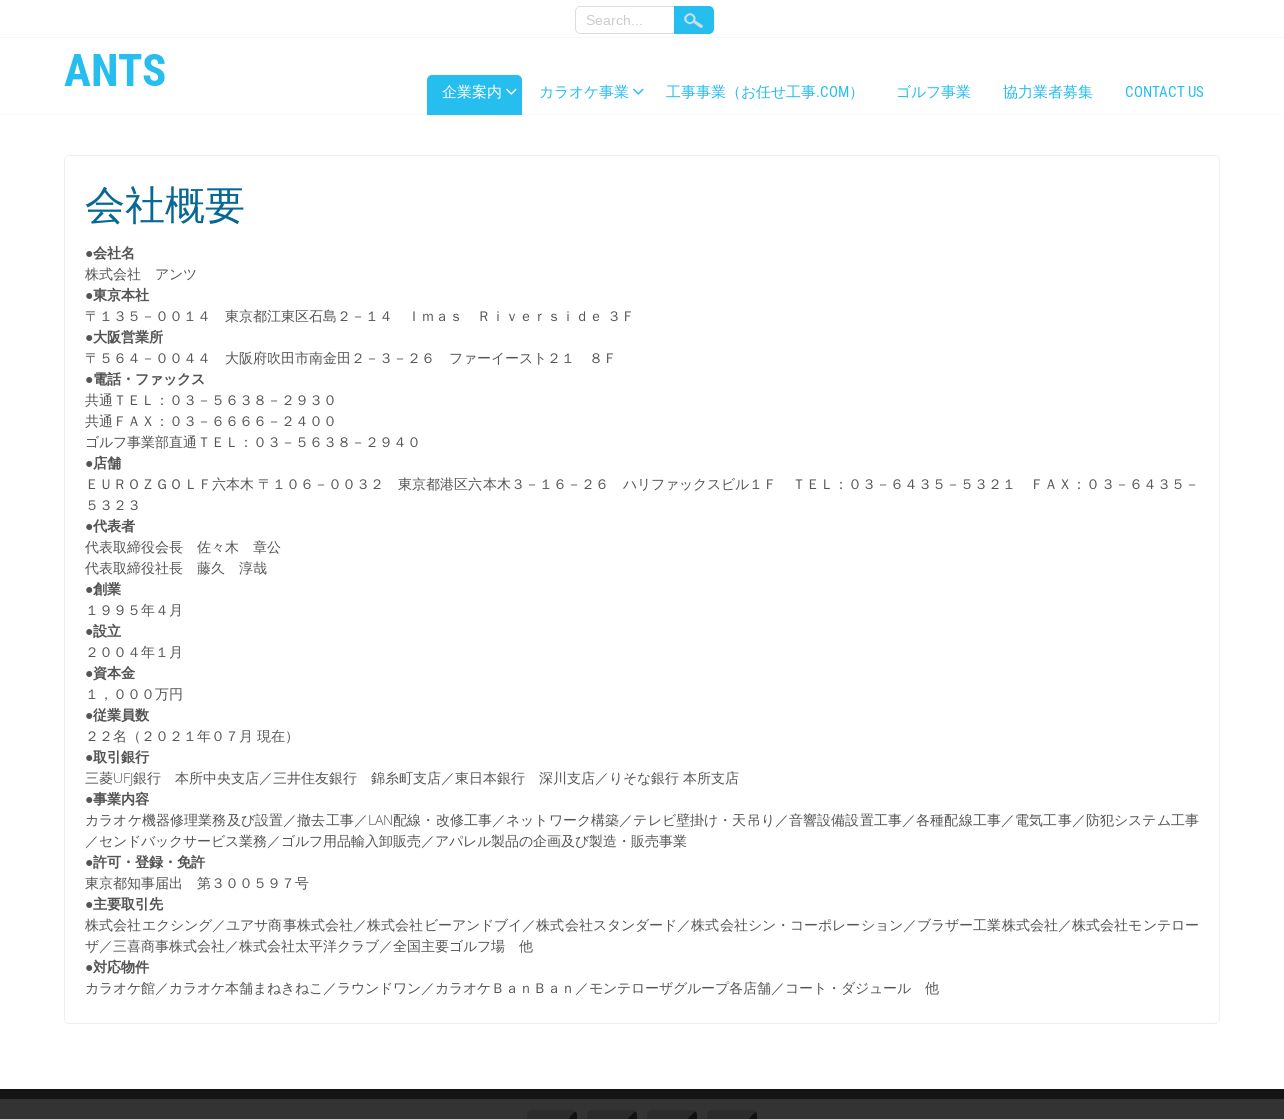
Task: Click the ●許可・登録・免許 label
Action: 145,862
